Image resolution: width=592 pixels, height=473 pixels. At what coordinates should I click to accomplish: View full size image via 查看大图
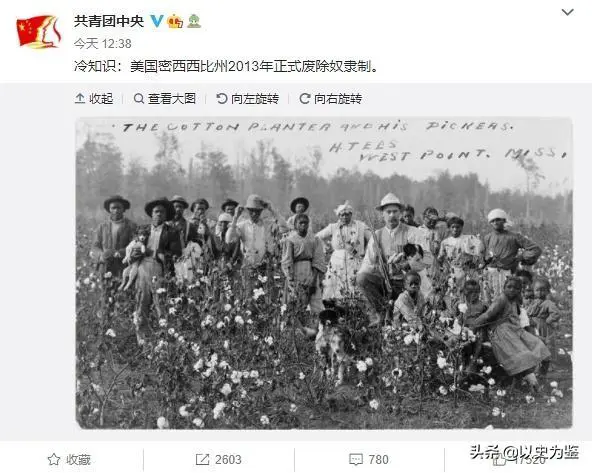click(165, 99)
